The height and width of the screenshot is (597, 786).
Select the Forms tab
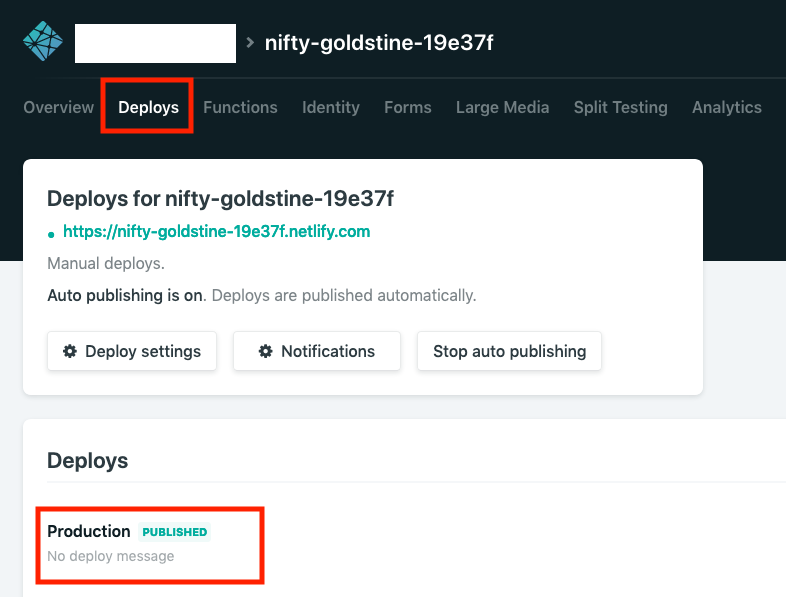click(x=408, y=107)
